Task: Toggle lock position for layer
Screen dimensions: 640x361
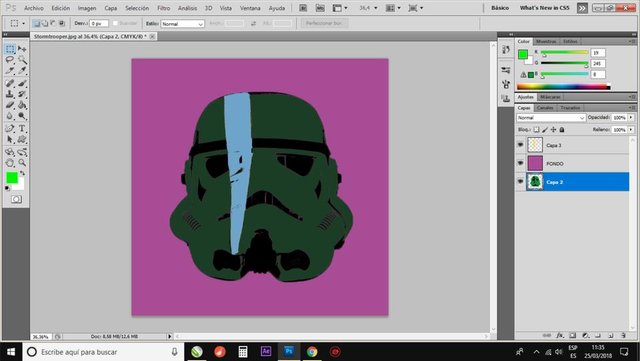Action: (553, 130)
